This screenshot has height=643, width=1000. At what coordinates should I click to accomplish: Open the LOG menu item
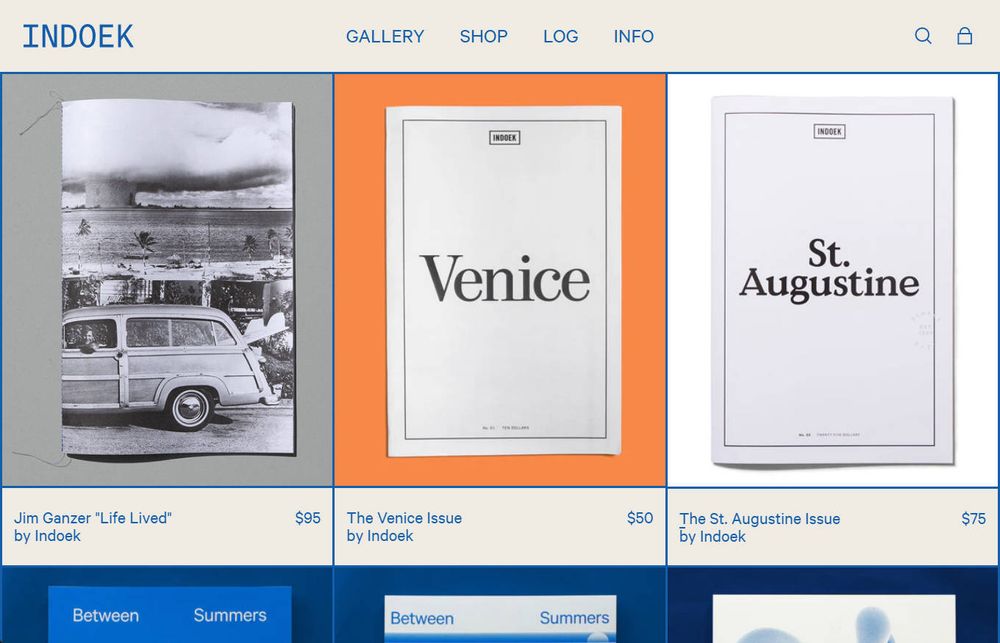click(561, 36)
